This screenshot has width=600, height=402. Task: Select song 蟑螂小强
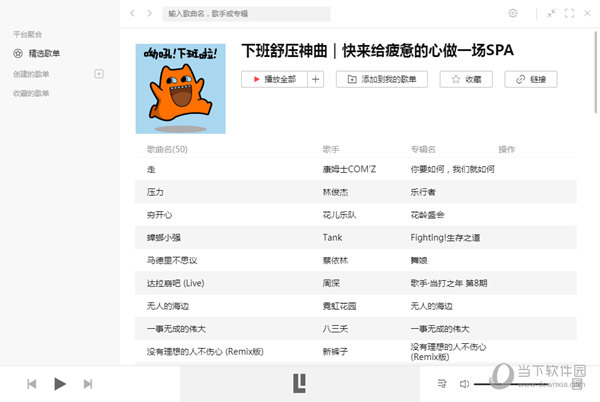pyautogui.click(x=164, y=238)
